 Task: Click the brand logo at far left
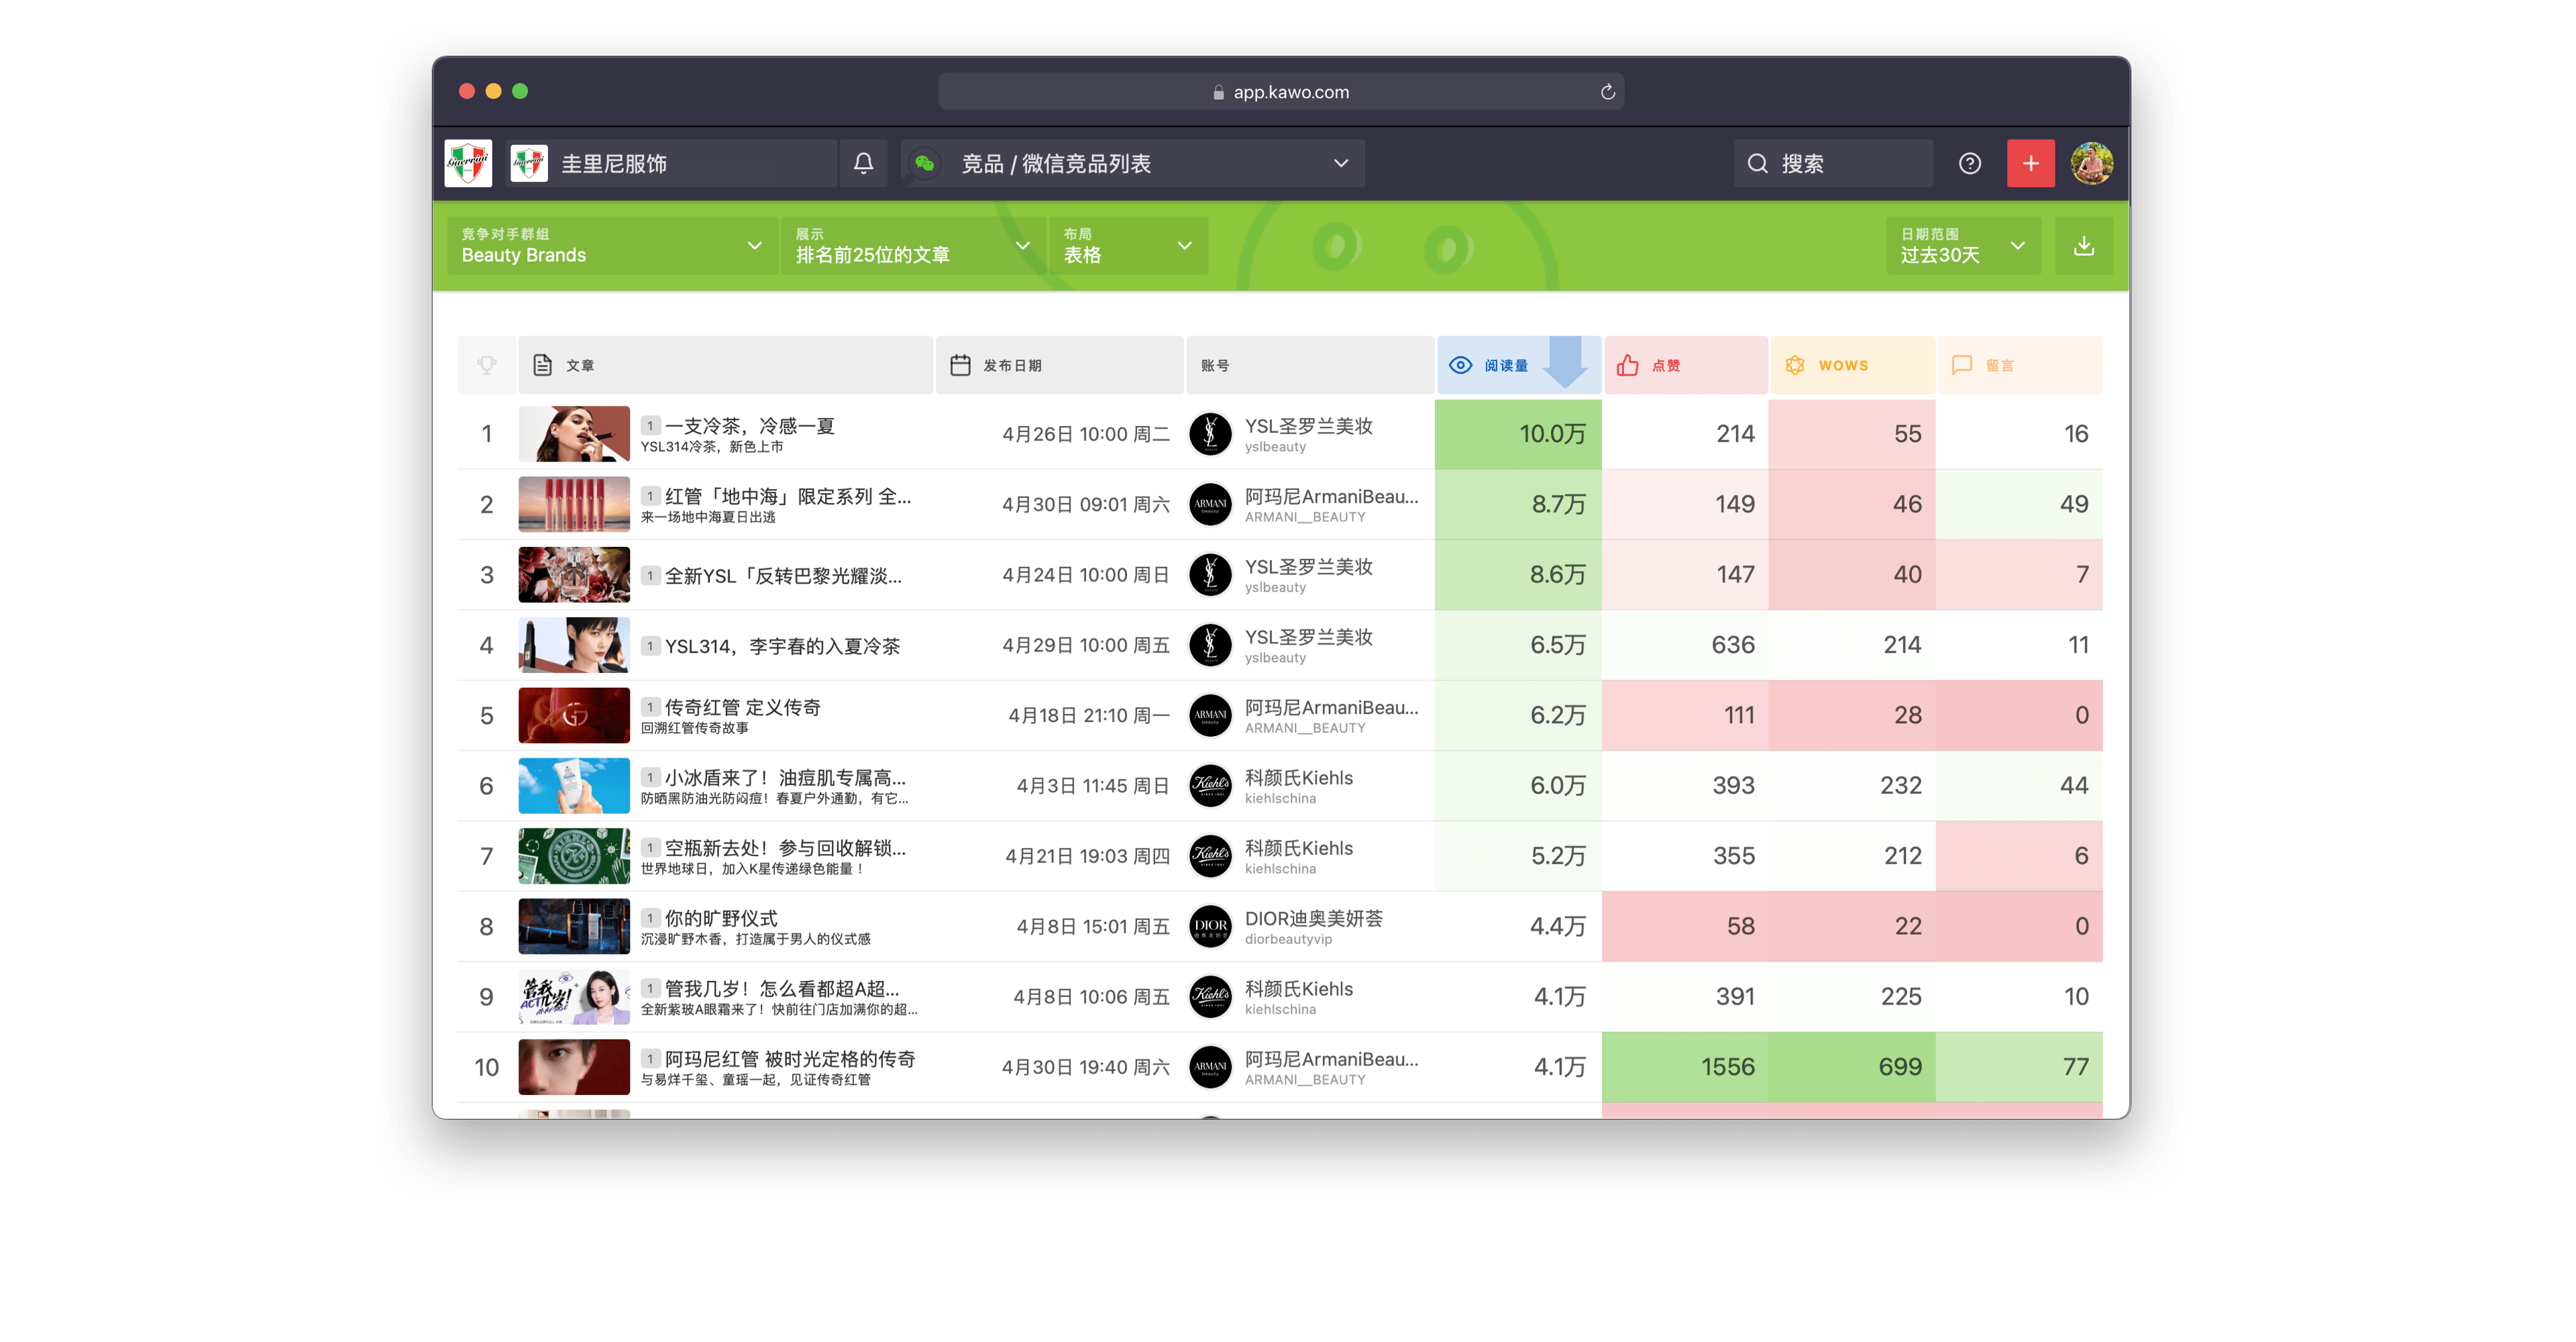click(468, 163)
